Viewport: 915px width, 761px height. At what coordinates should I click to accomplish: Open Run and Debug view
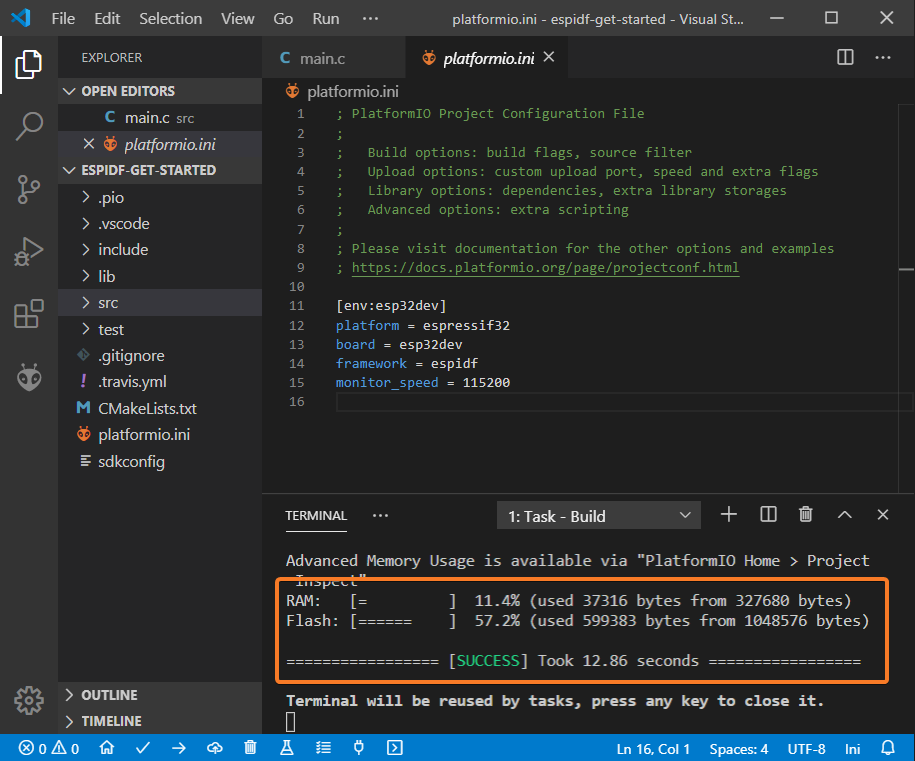point(29,252)
